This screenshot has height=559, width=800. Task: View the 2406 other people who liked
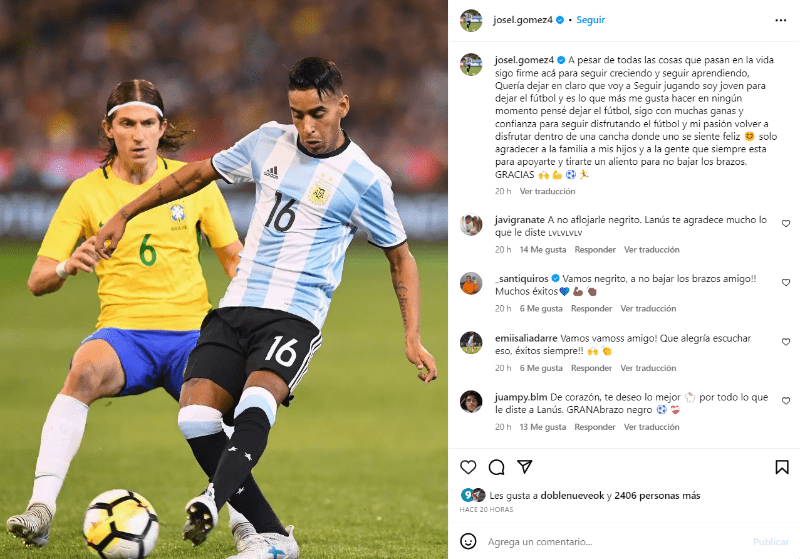[x=657, y=495]
